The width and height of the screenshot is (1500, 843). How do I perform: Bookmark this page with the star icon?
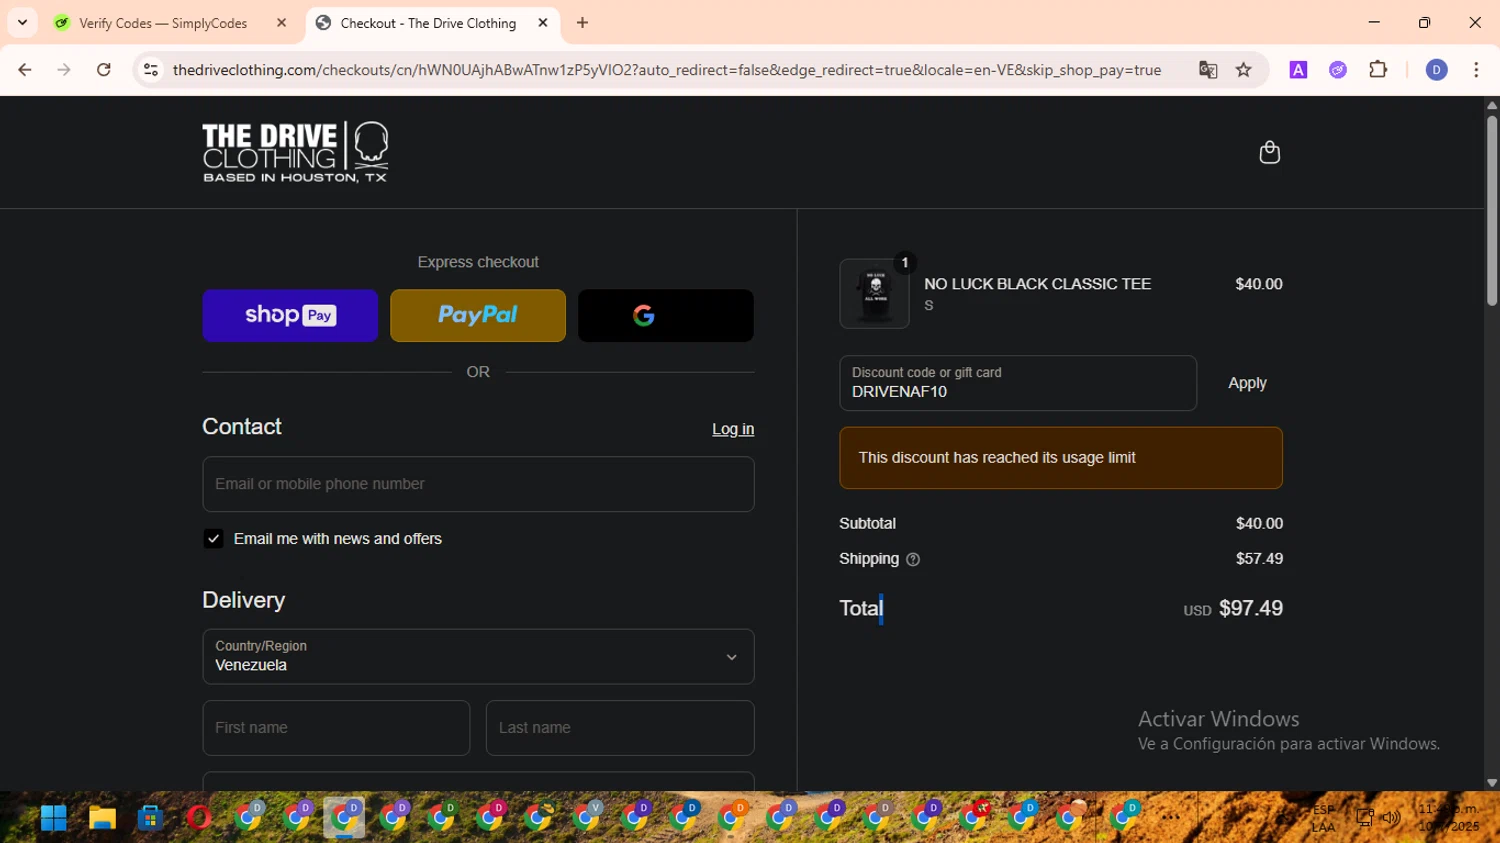[1244, 70]
